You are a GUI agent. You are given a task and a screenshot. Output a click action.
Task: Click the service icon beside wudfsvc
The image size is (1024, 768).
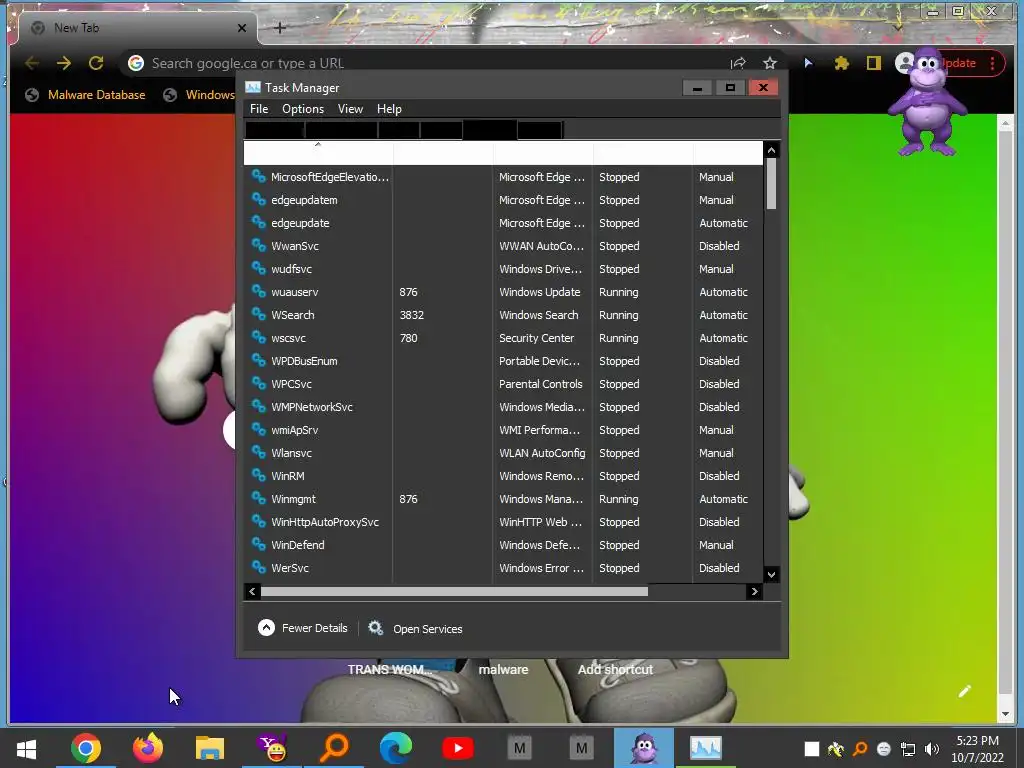tap(259, 268)
